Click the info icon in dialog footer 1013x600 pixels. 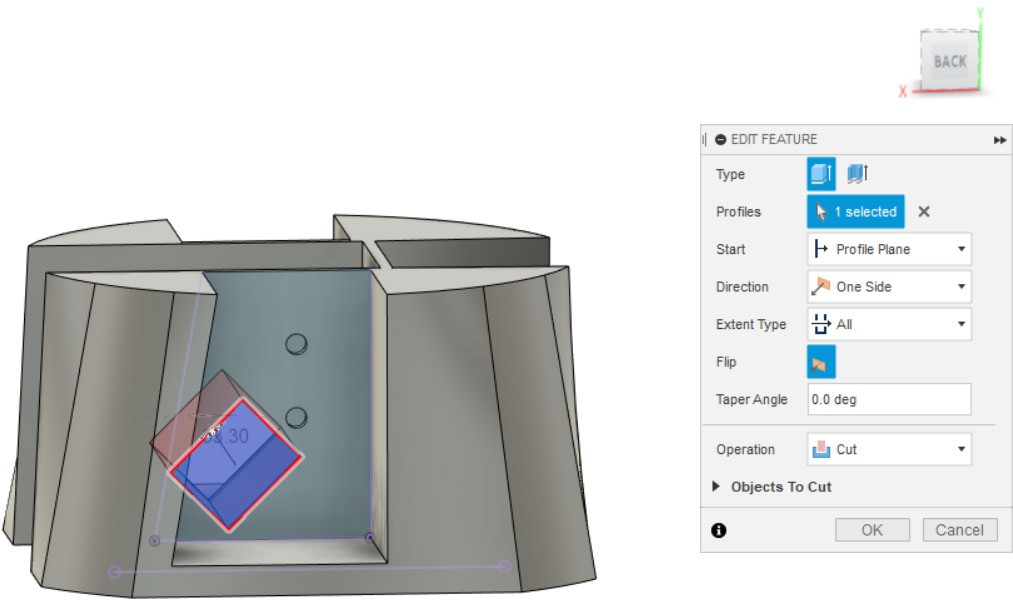pyautogui.click(x=718, y=530)
